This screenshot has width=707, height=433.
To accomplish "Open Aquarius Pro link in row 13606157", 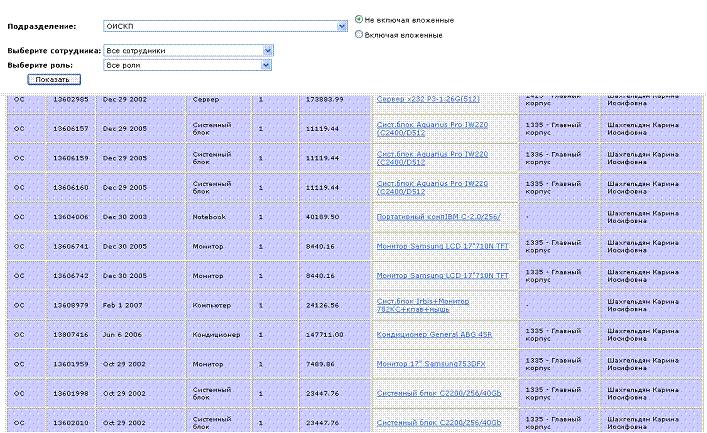I will pyautogui.click(x=432, y=129).
